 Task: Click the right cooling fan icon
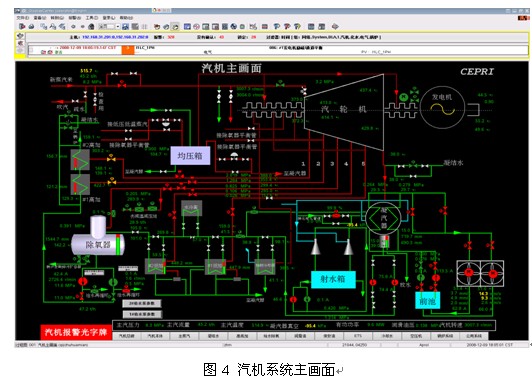pos(492,273)
